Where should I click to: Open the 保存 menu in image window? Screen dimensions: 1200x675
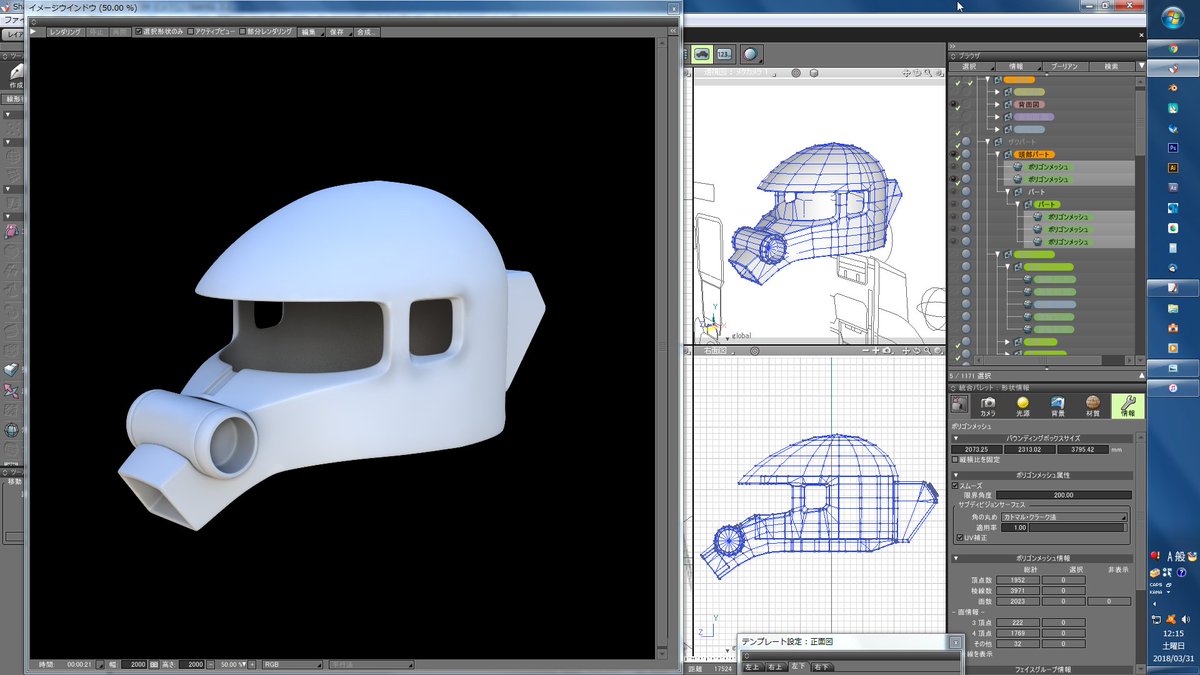point(337,31)
